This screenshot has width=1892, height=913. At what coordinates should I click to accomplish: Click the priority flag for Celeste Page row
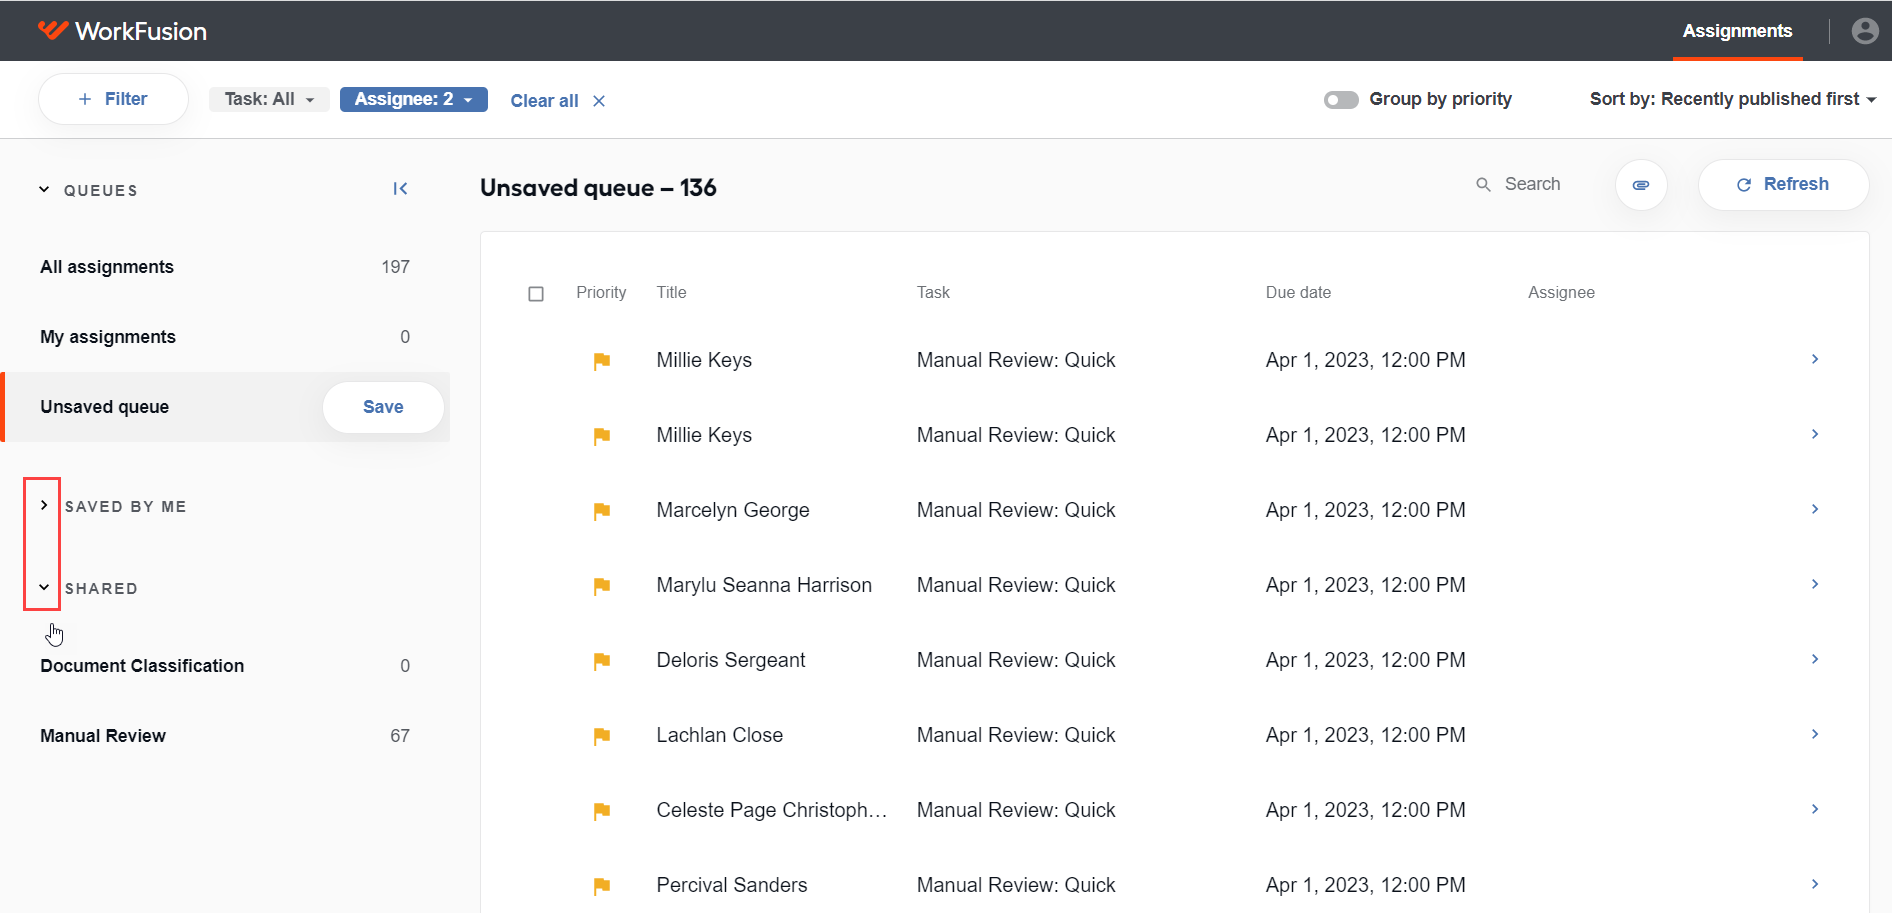(601, 811)
